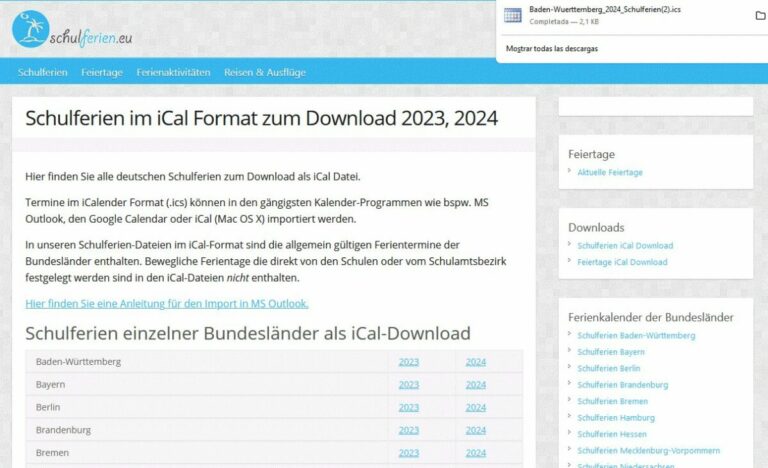Click the Downloads sidebar heading
The image size is (768, 468).
pyautogui.click(x=596, y=227)
